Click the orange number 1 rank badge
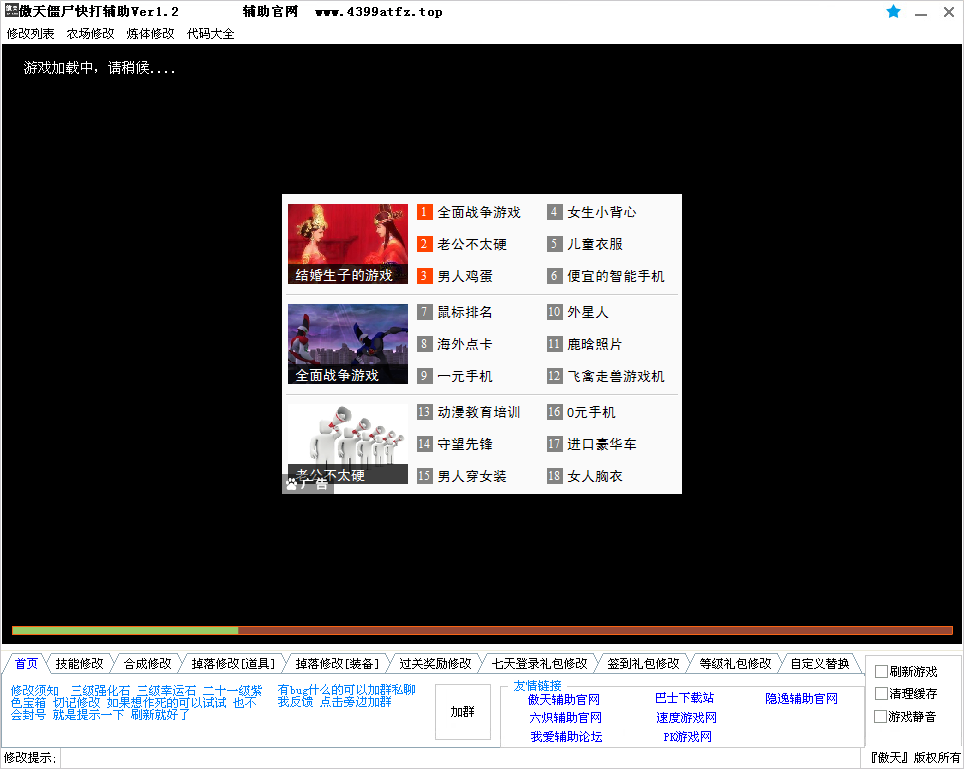Image resolution: width=964 pixels, height=769 pixels. [x=424, y=212]
